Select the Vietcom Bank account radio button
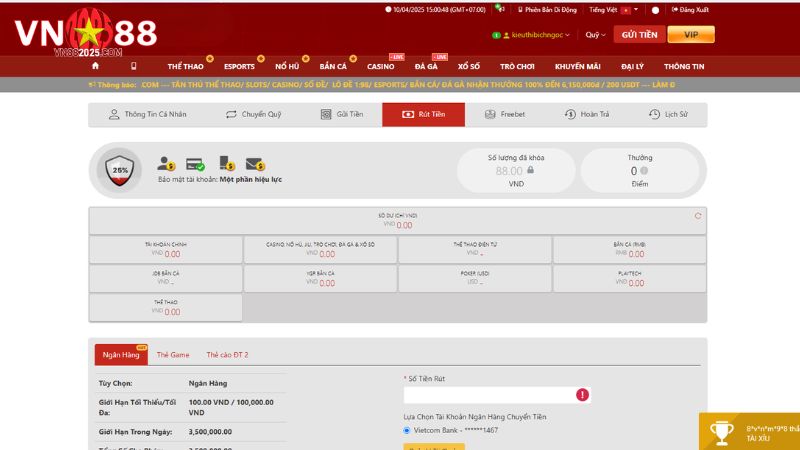The width and height of the screenshot is (800, 450). click(x=407, y=431)
